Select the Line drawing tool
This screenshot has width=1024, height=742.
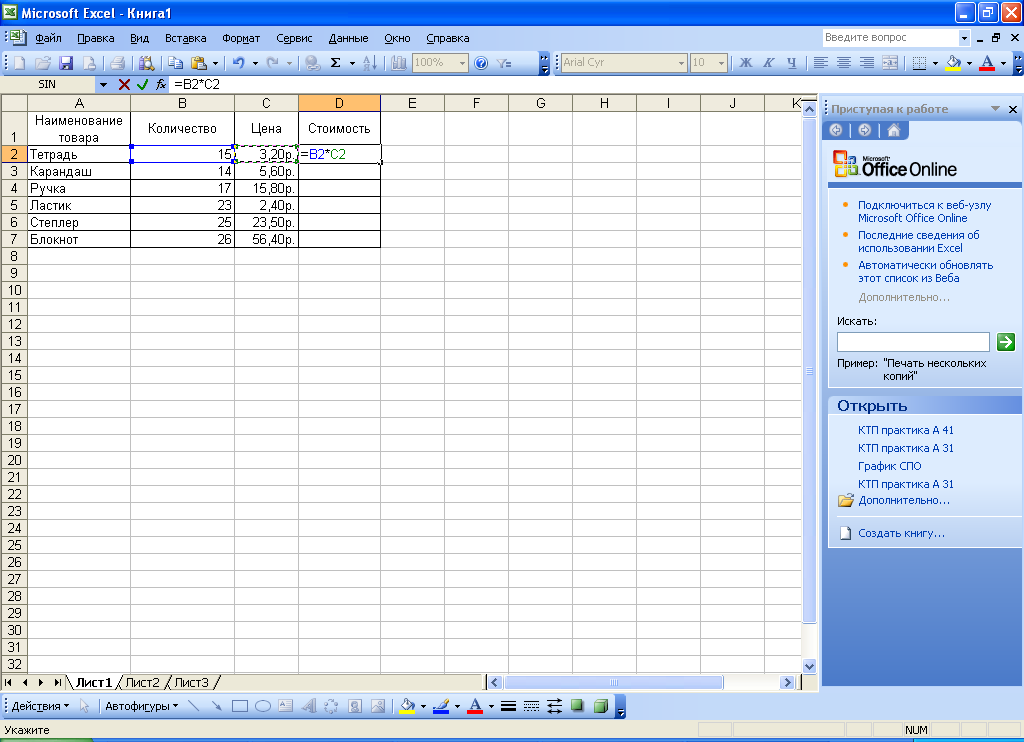click(193, 706)
